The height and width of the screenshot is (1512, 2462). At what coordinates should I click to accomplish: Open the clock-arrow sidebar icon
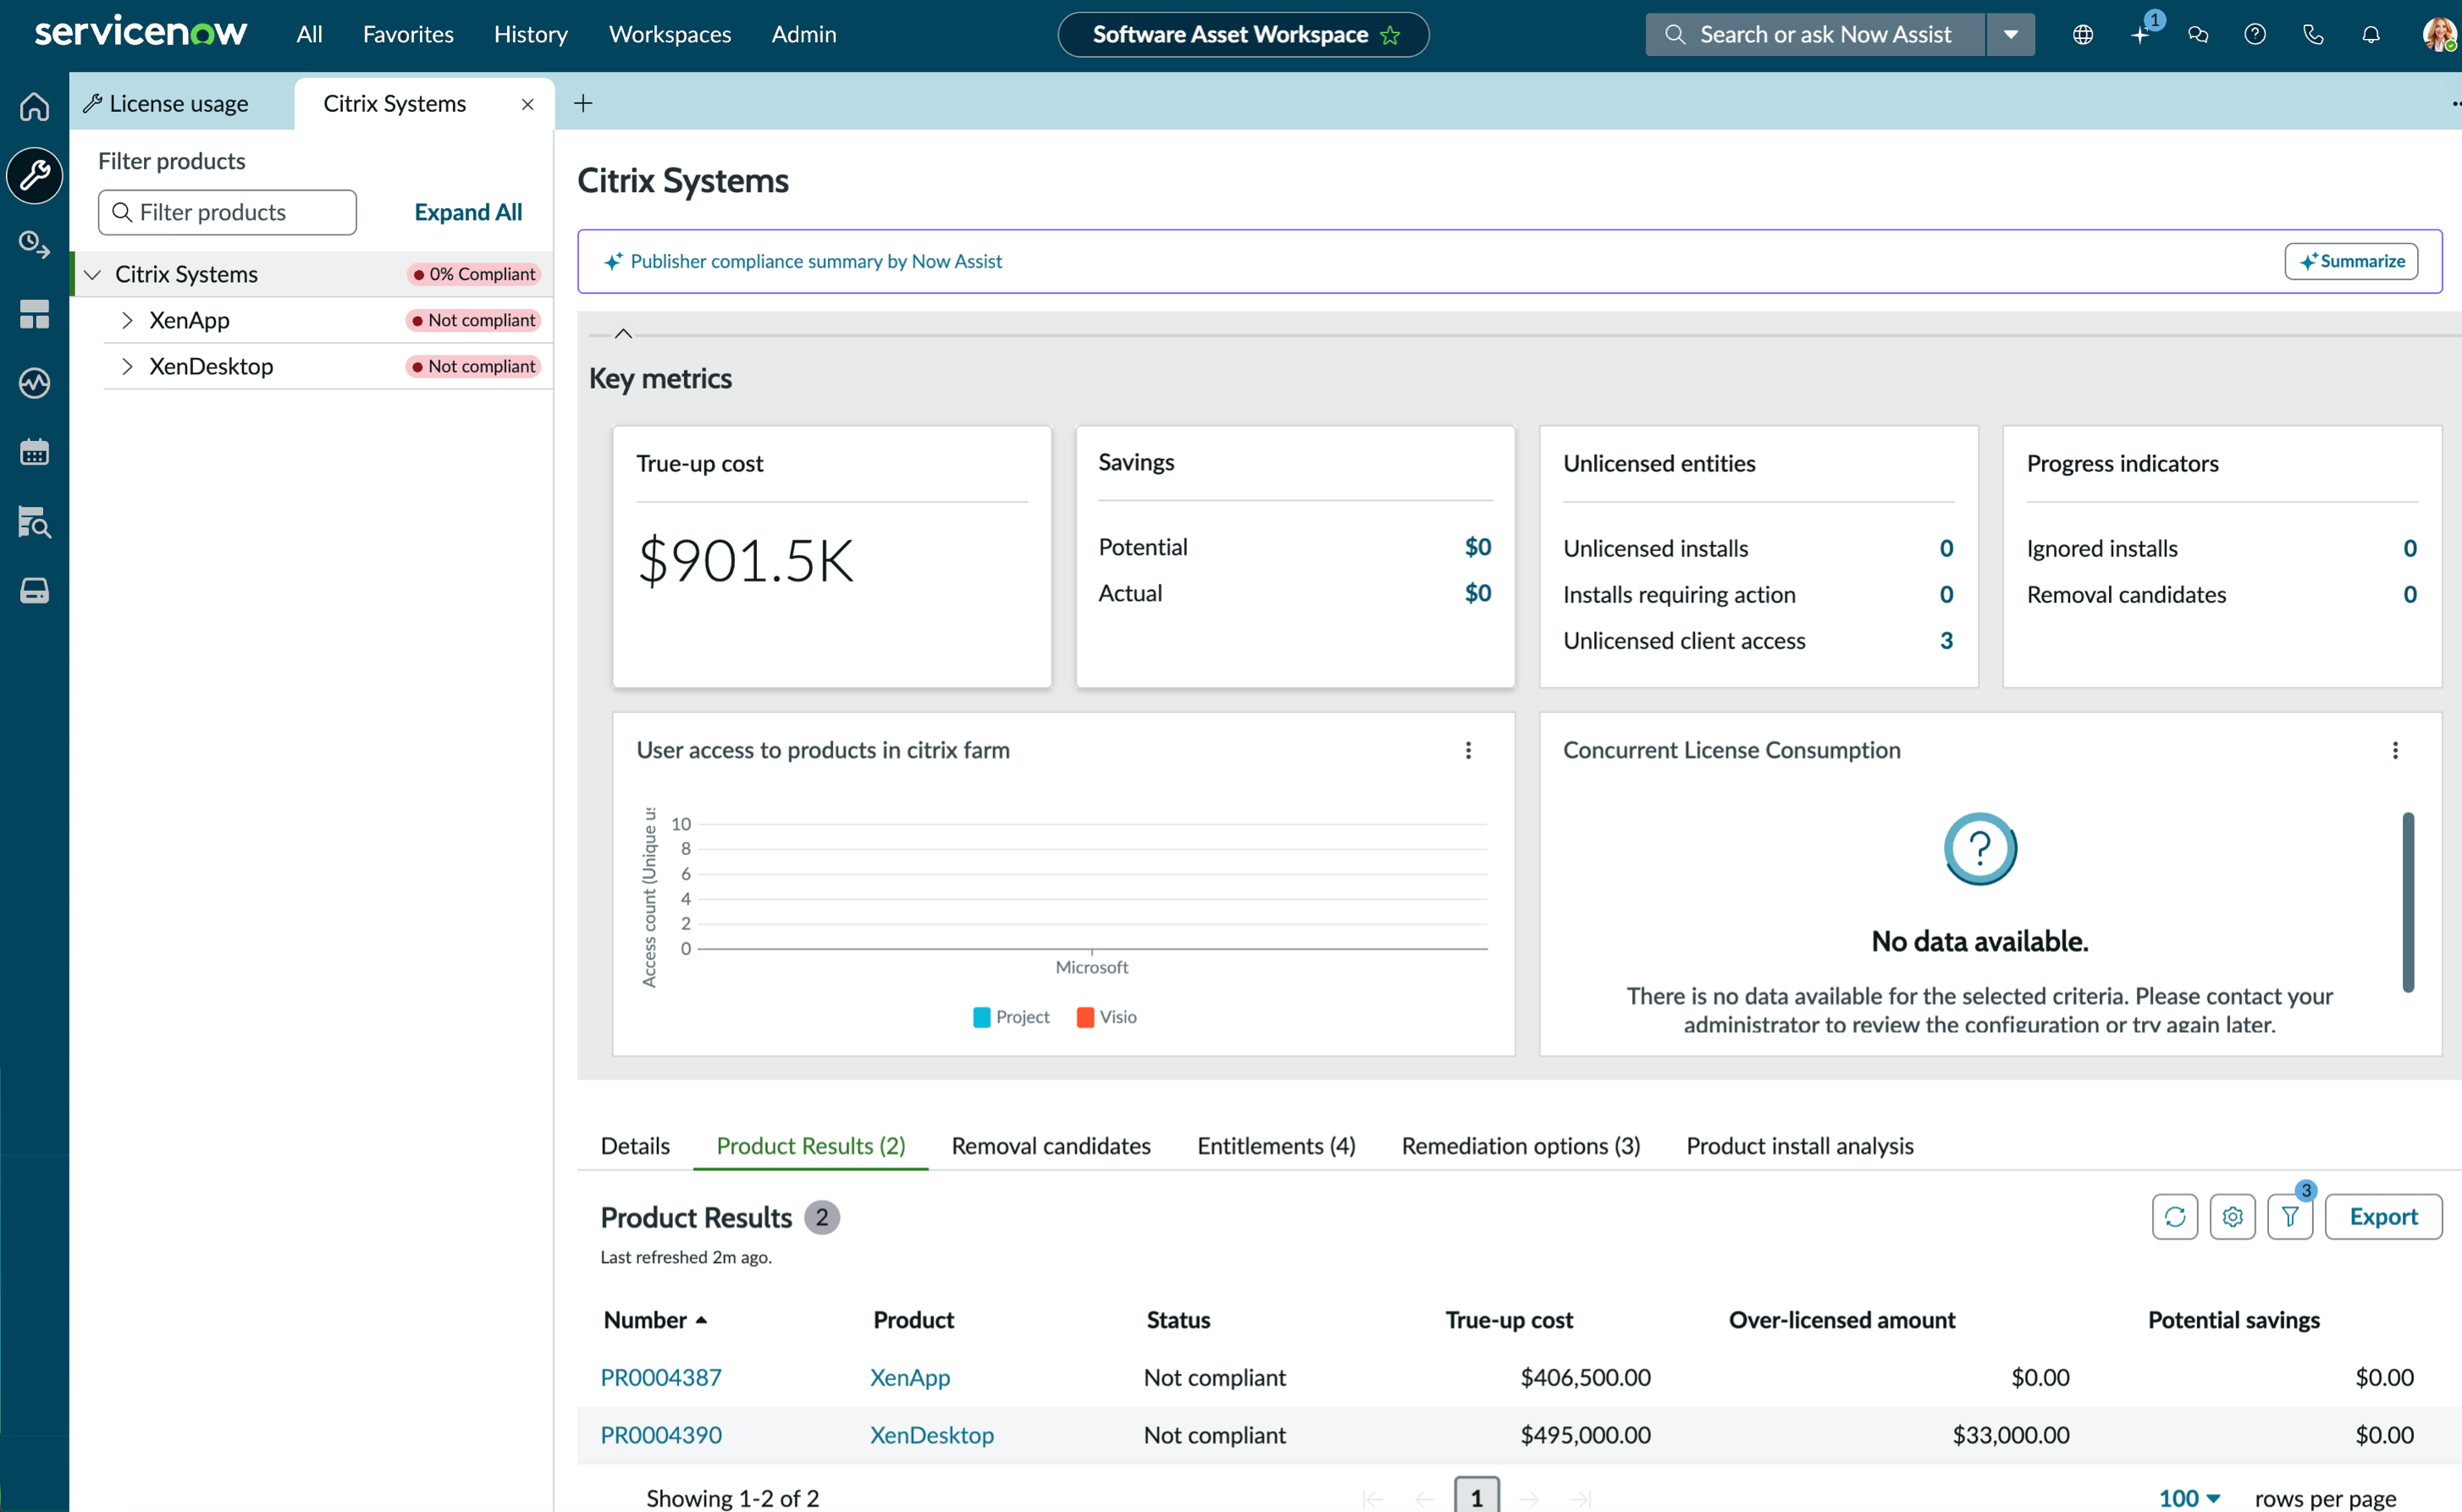click(x=34, y=245)
